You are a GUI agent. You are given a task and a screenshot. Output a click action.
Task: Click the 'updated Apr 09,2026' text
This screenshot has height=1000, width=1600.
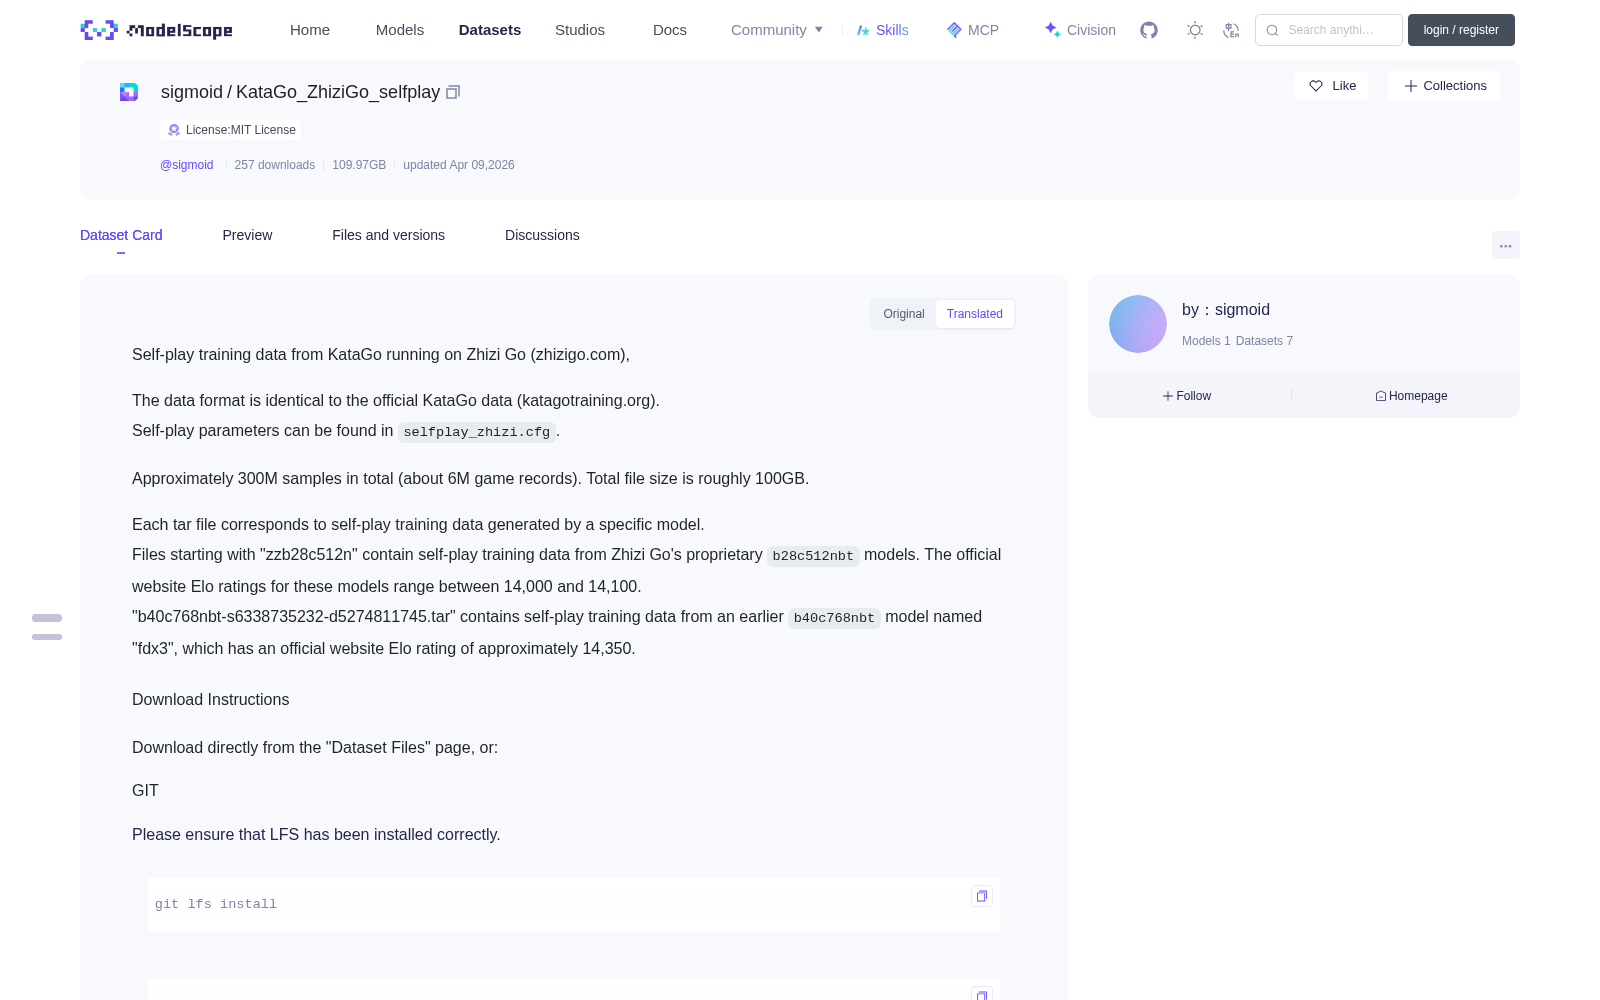pos(459,165)
